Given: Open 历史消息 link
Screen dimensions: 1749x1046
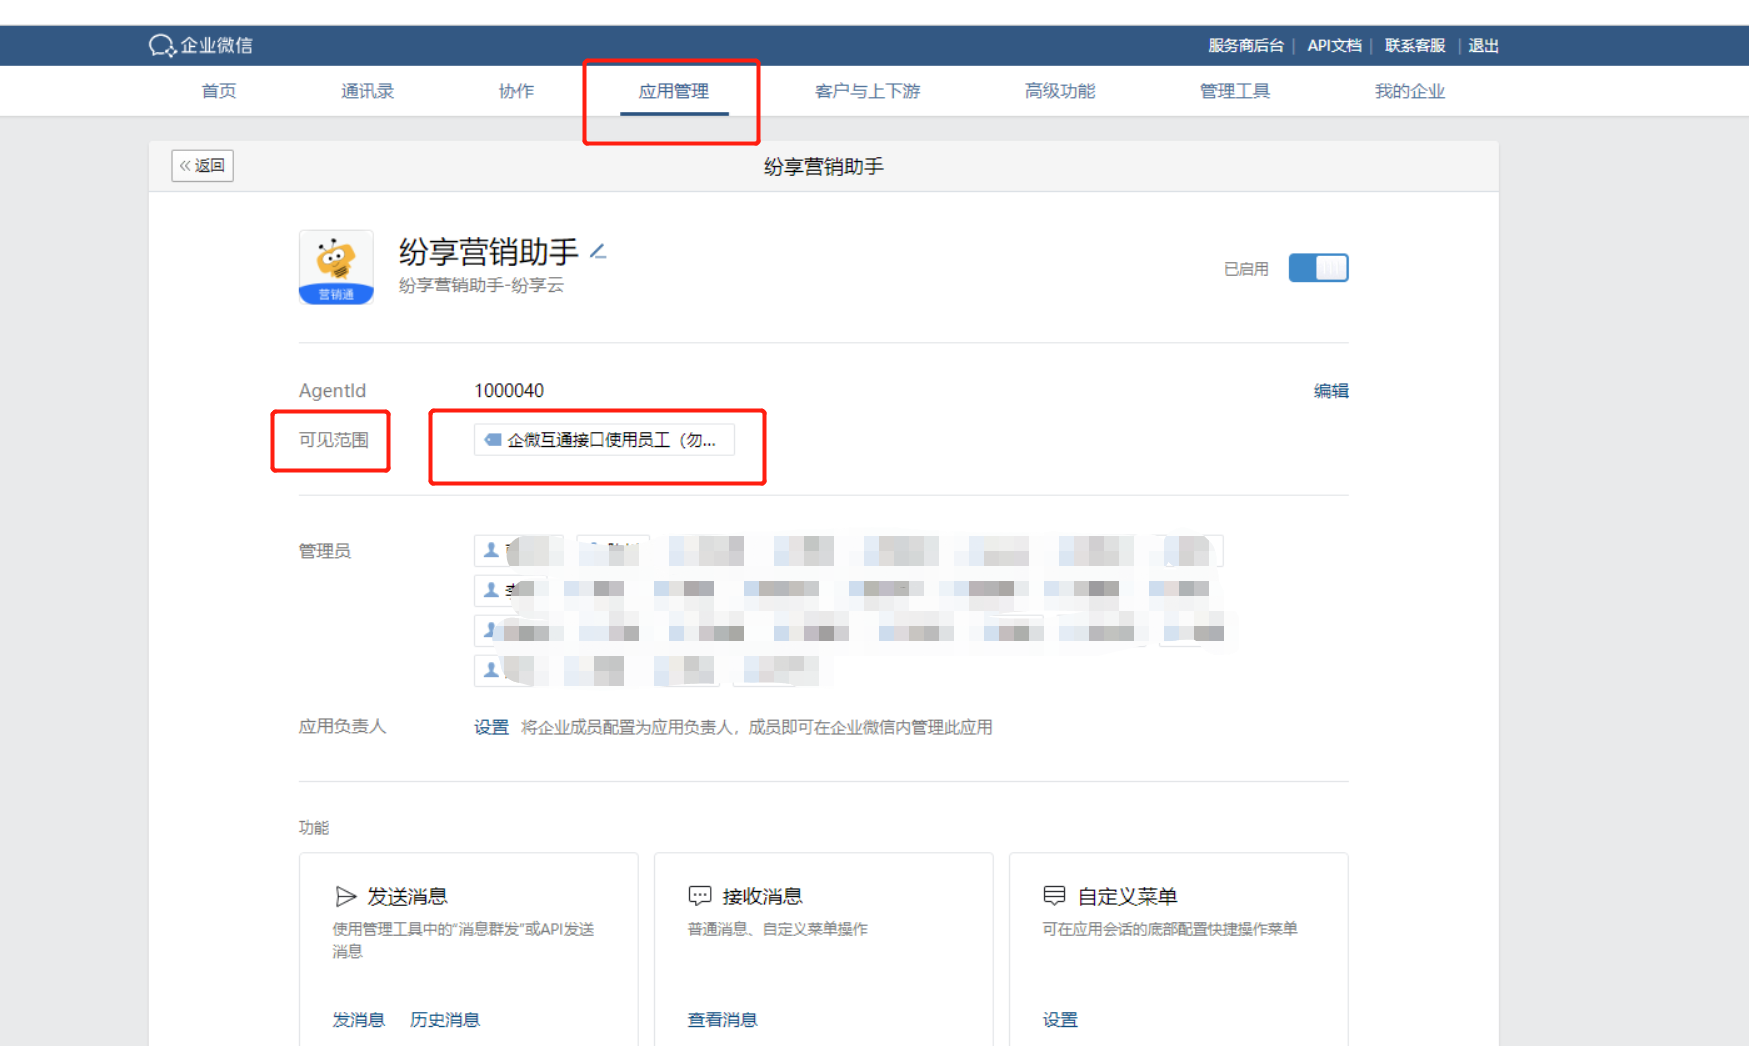Looking at the screenshot, I should pos(444,1019).
